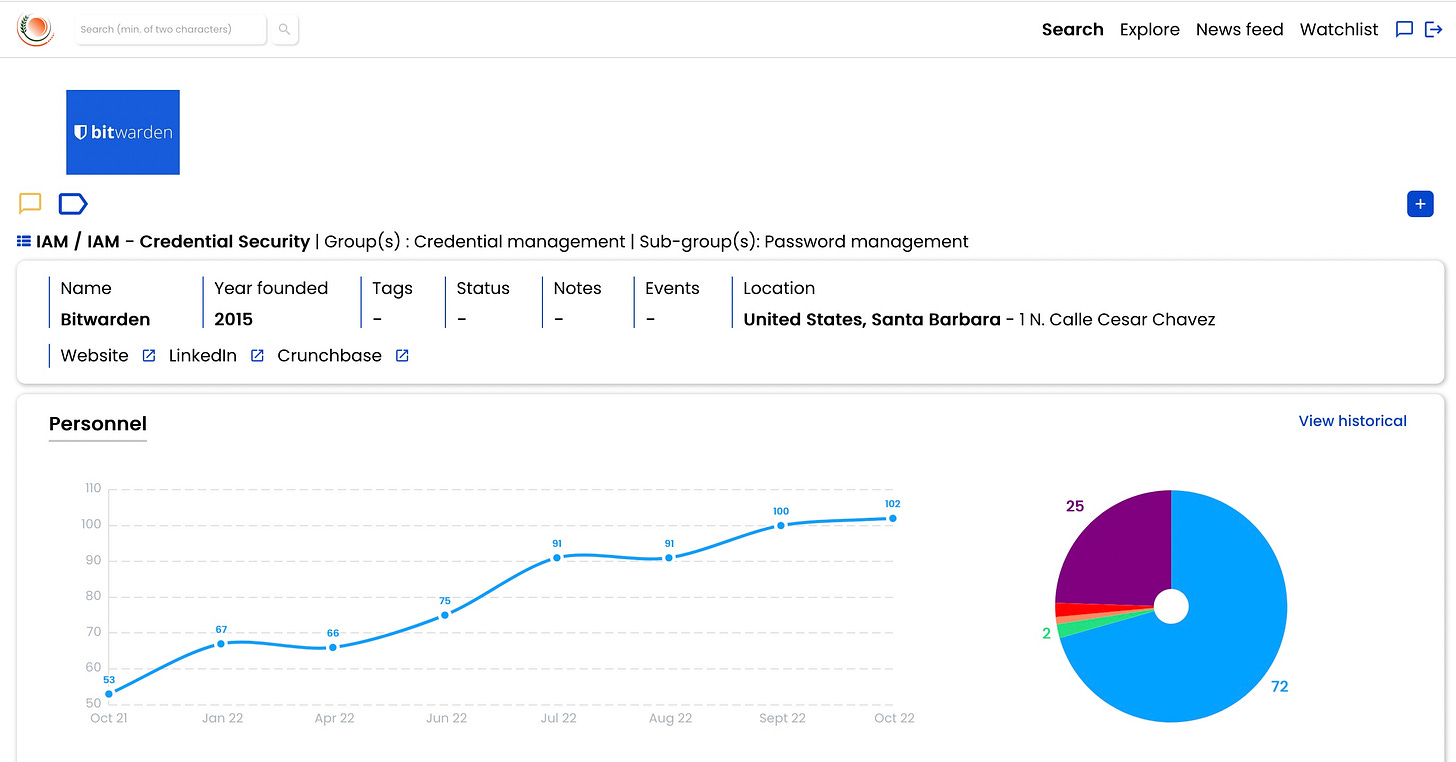This screenshot has width=1456, height=762.
Task: Click United States, Santa Barbara location text
Action: 872,319
